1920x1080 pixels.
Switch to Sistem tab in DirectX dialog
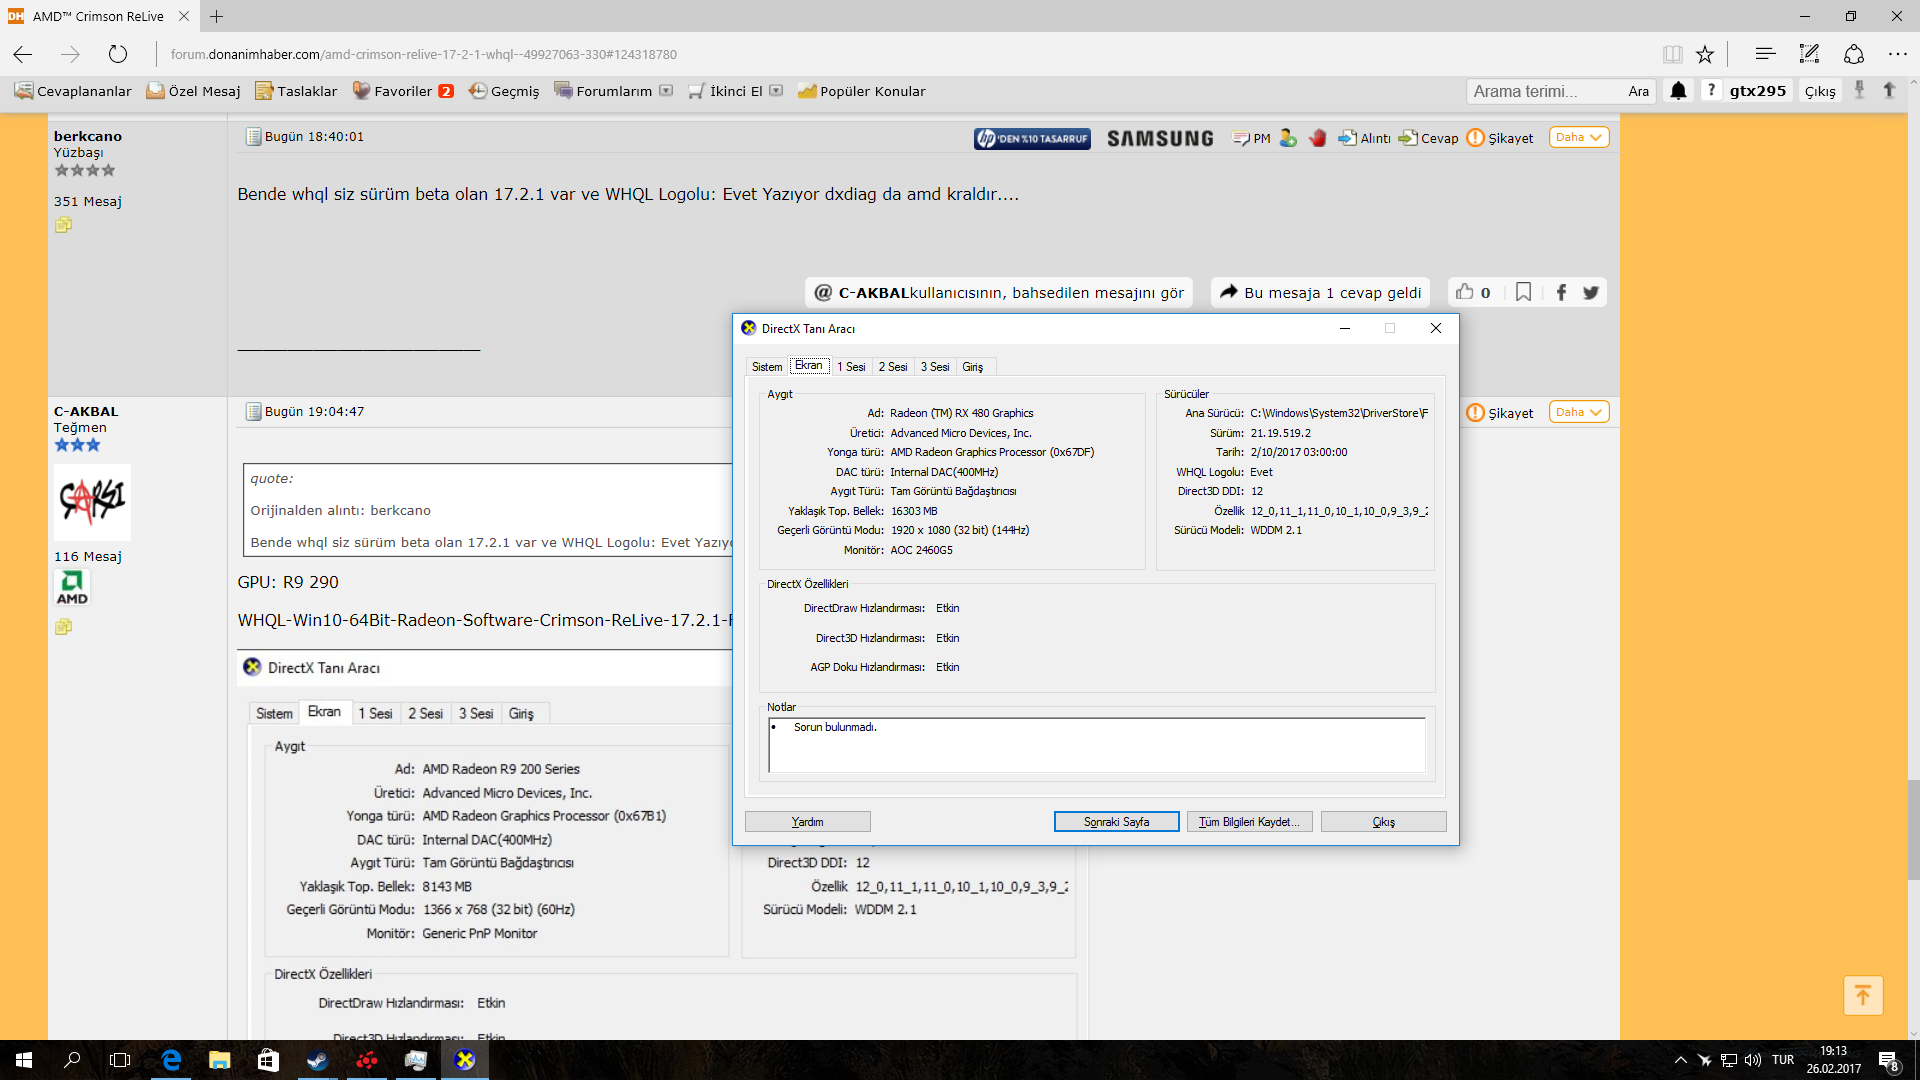click(767, 367)
